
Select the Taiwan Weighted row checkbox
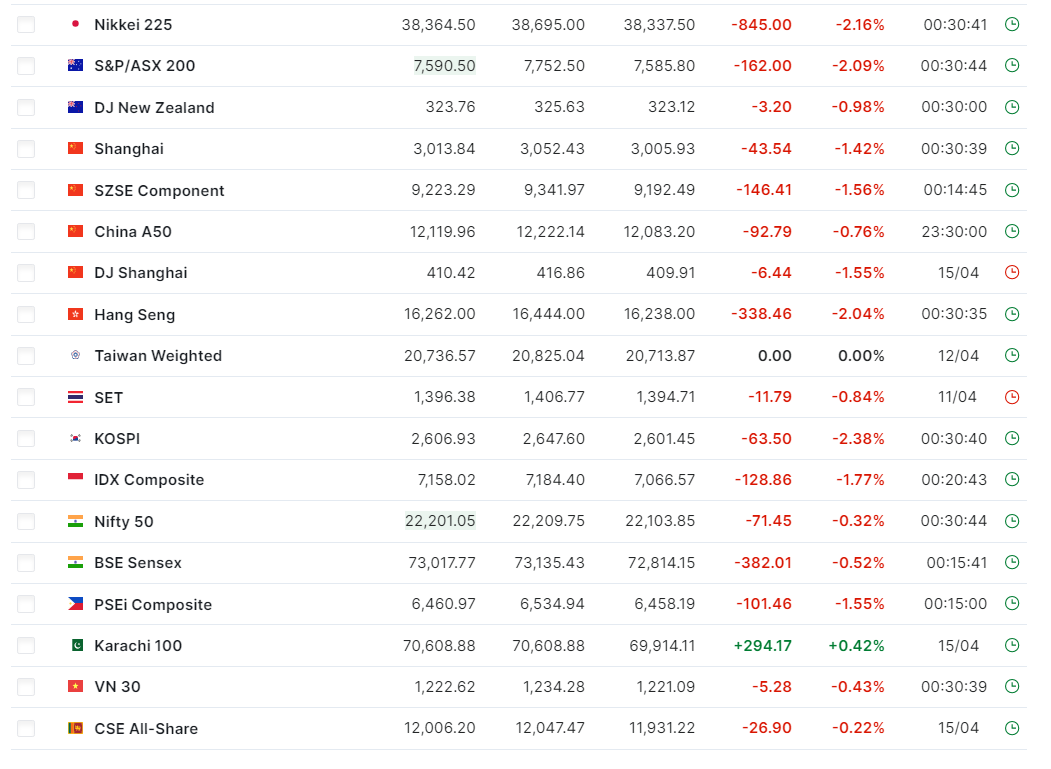click(x=26, y=356)
